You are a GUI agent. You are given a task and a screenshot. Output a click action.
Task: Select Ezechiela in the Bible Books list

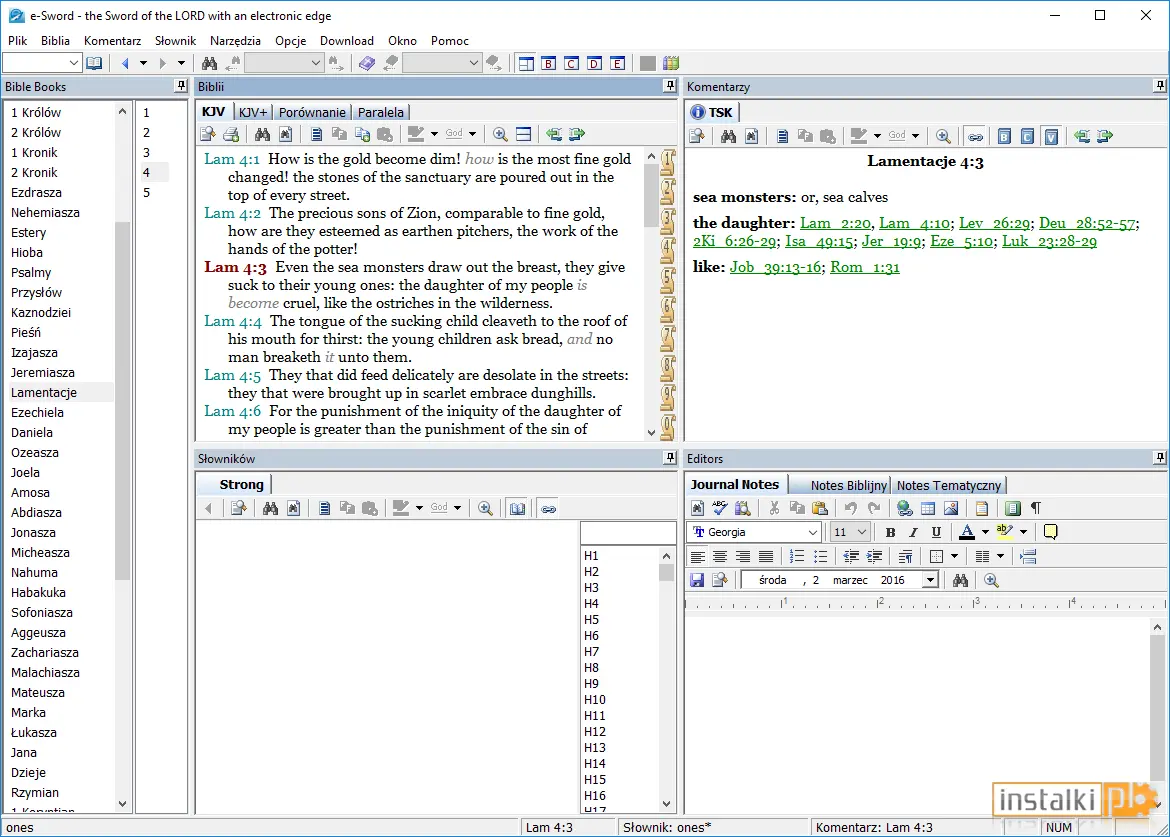click(37, 413)
